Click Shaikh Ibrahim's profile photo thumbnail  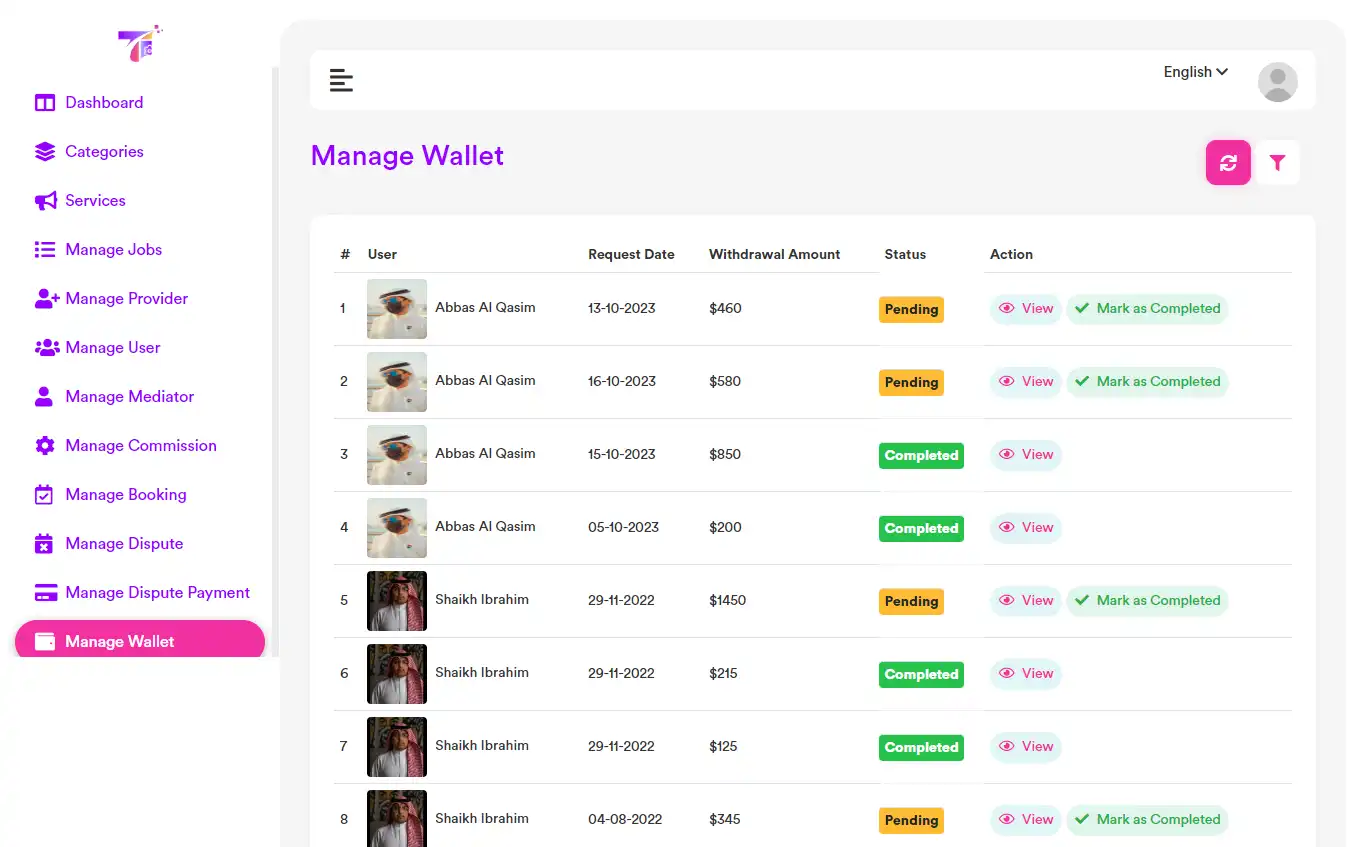[x=396, y=601]
